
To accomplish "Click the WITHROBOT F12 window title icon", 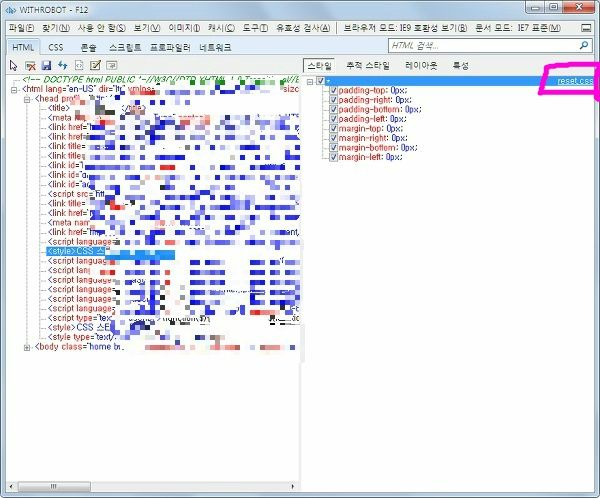I will (x=11, y=10).
